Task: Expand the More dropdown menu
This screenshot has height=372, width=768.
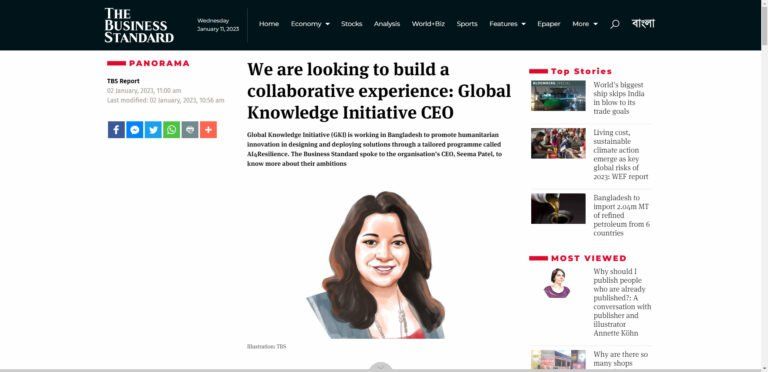Action: [x=585, y=24]
